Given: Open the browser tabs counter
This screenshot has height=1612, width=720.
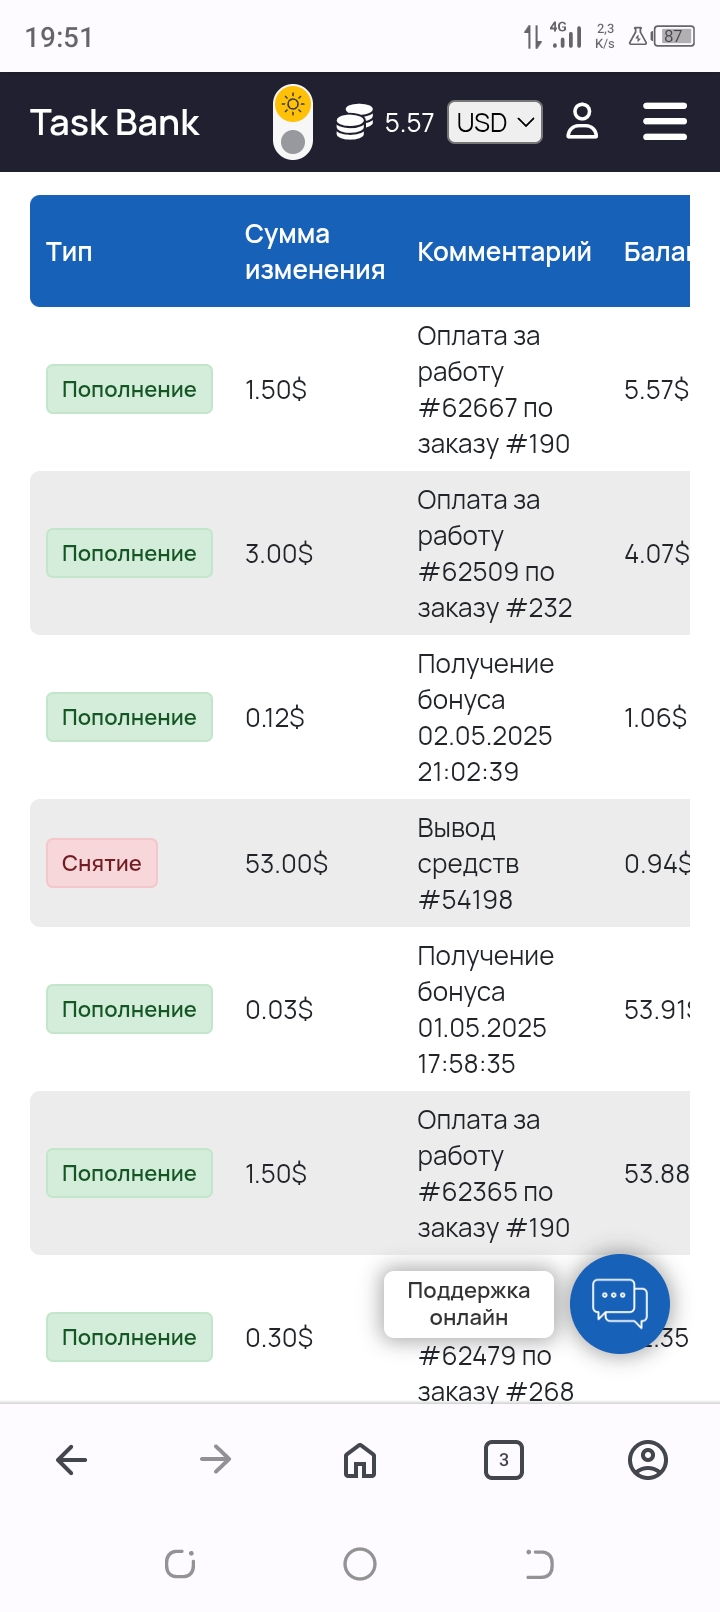Looking at the screenshot, I should point(503,1460).
